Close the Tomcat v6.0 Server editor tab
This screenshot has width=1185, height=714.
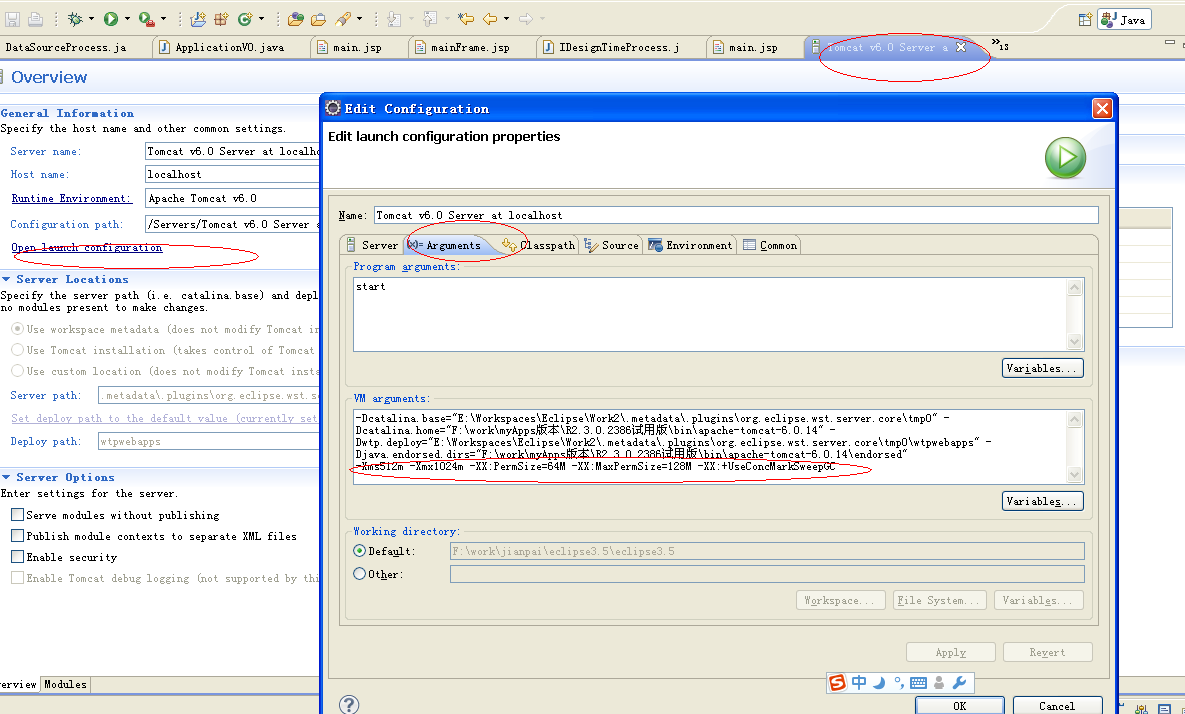tap(961, 47)
